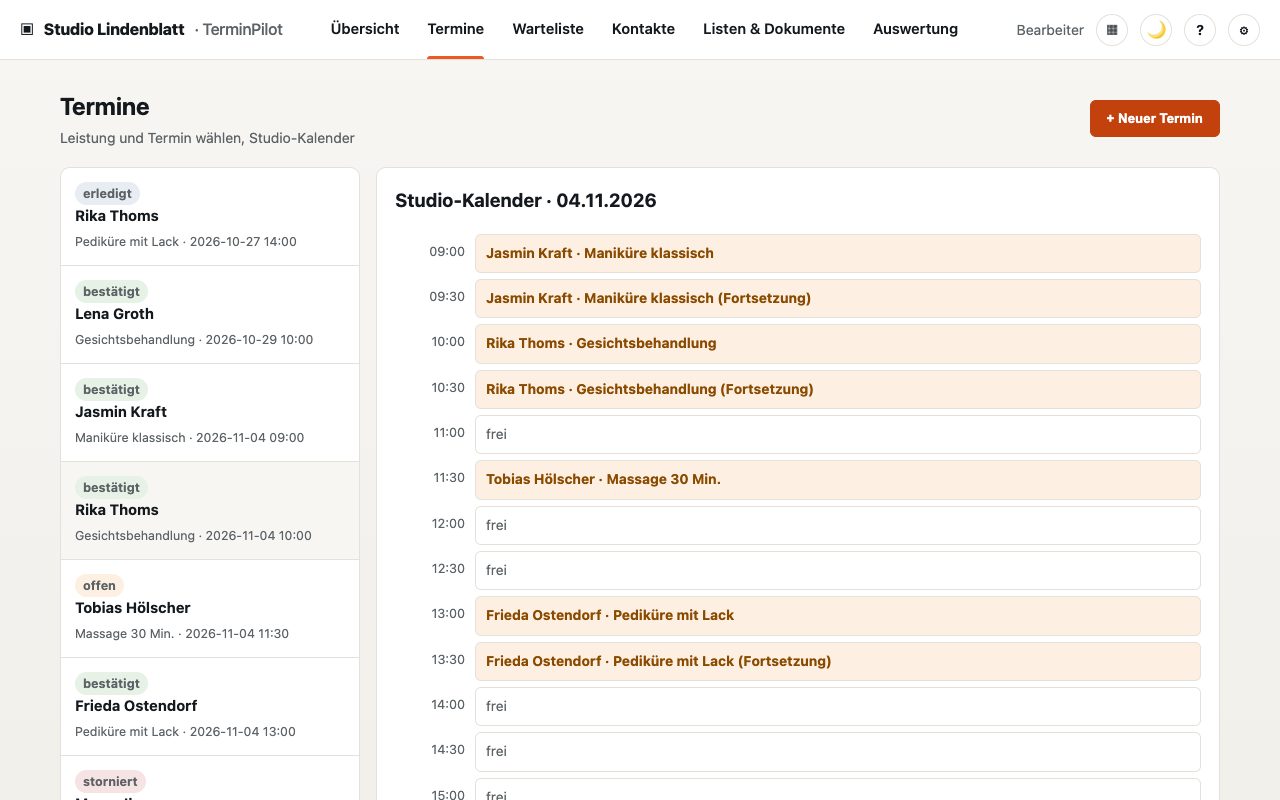Click the Studio Lindenblatt logo icon
Viewport: 1280px width, 800px height.
coord(27,30)
